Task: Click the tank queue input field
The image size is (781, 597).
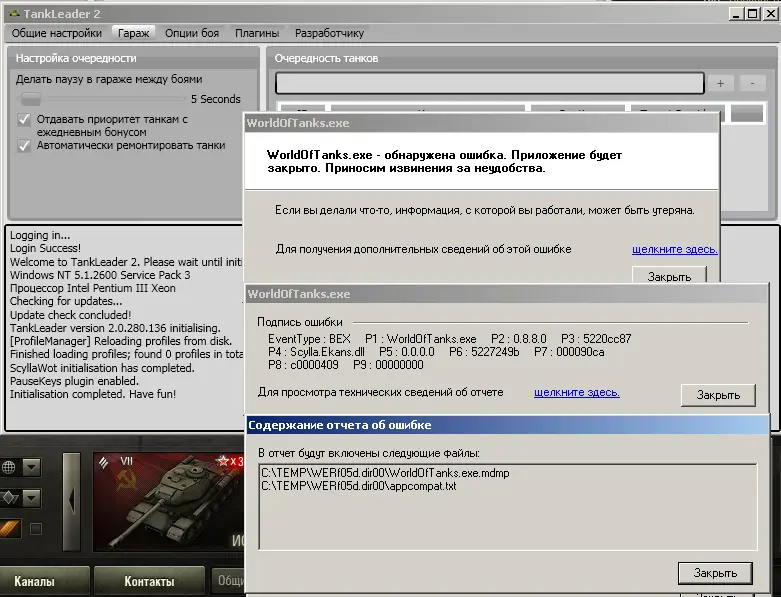Action: point(490,83)
